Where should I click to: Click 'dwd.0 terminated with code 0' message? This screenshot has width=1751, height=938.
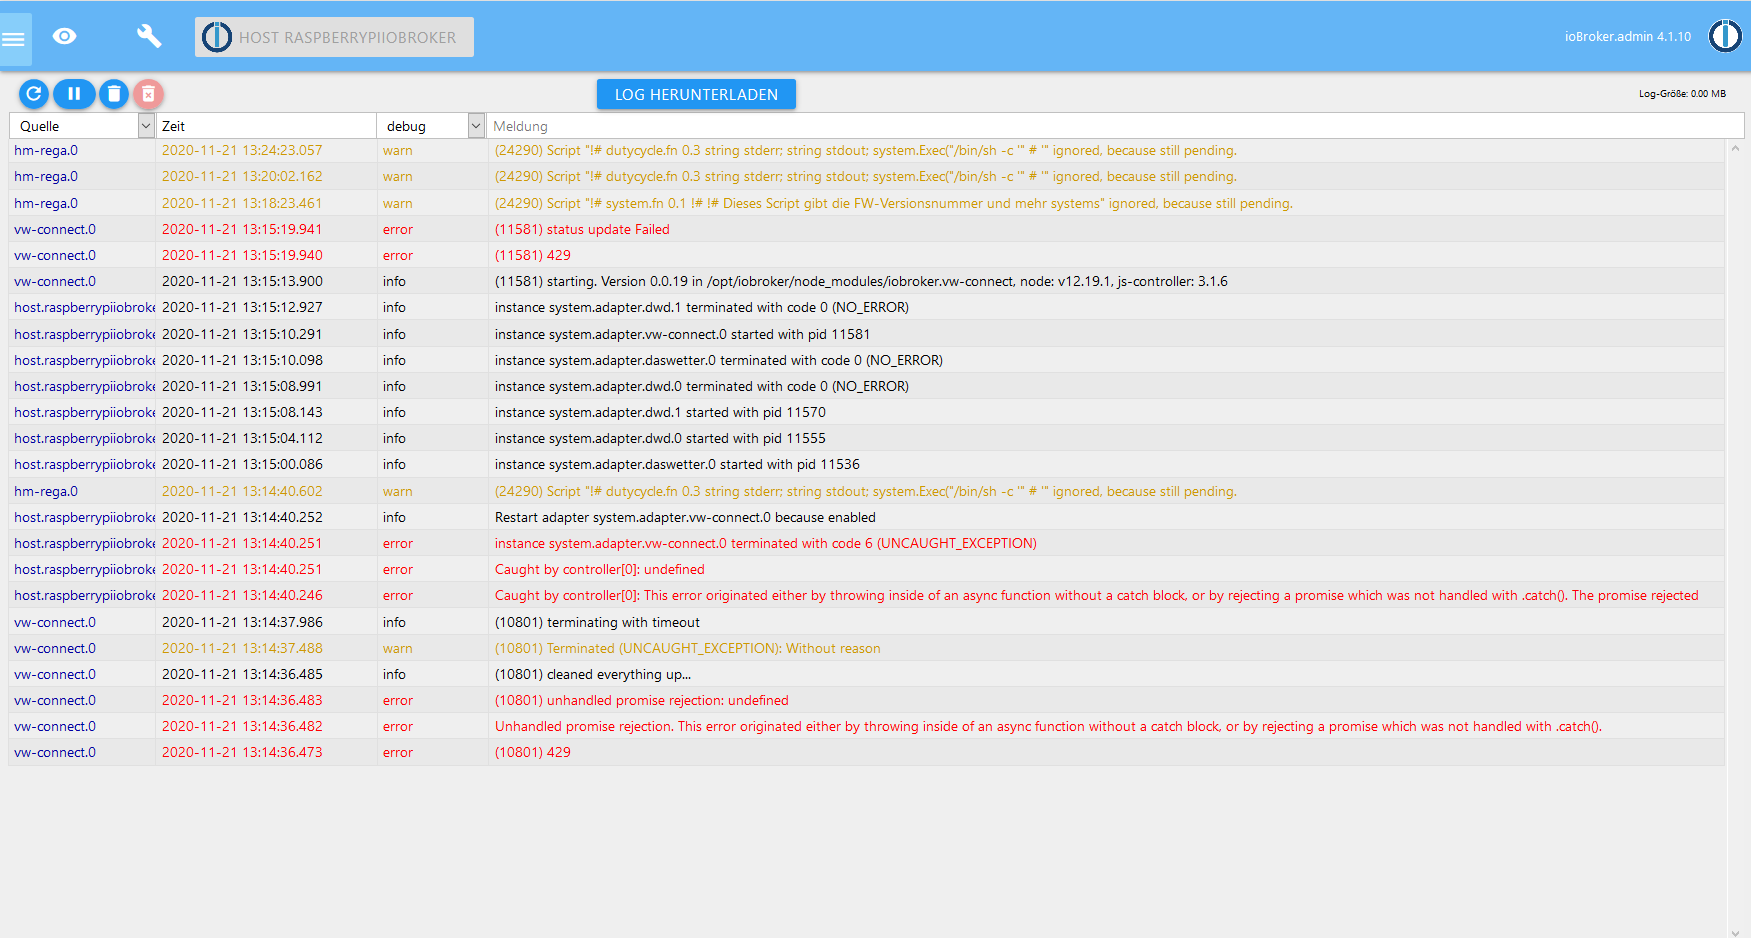point(702,386)
